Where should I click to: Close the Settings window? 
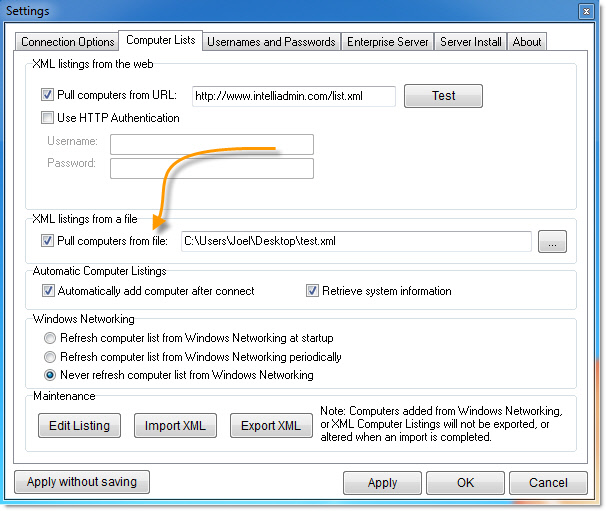(586, 11)
